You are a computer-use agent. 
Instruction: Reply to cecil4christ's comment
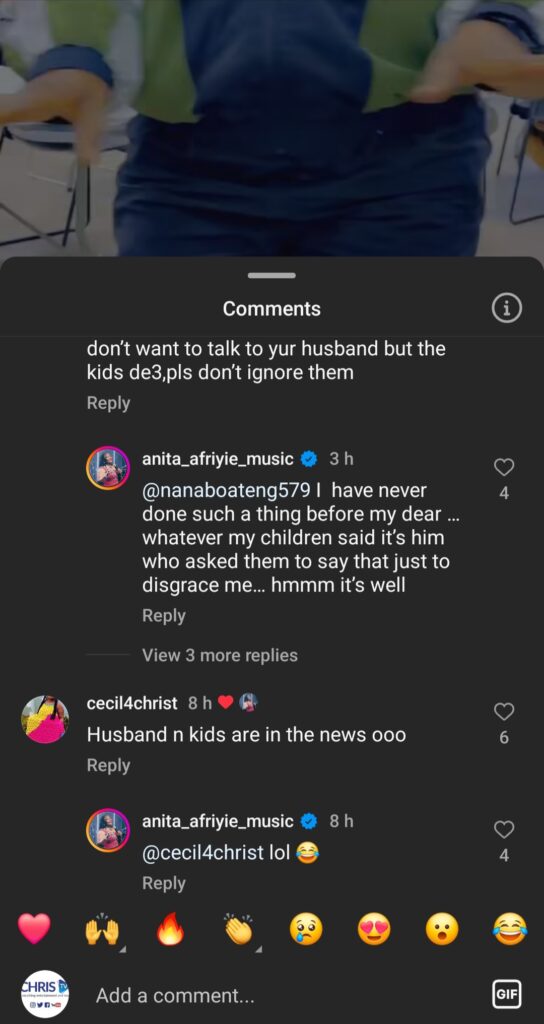(x=108, y=765)
